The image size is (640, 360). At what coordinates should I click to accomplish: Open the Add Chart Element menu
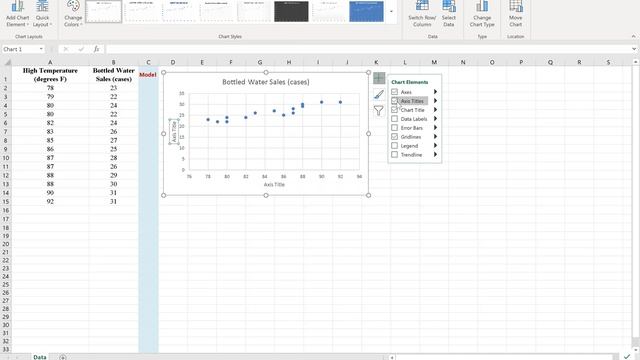tap(18, 14)
